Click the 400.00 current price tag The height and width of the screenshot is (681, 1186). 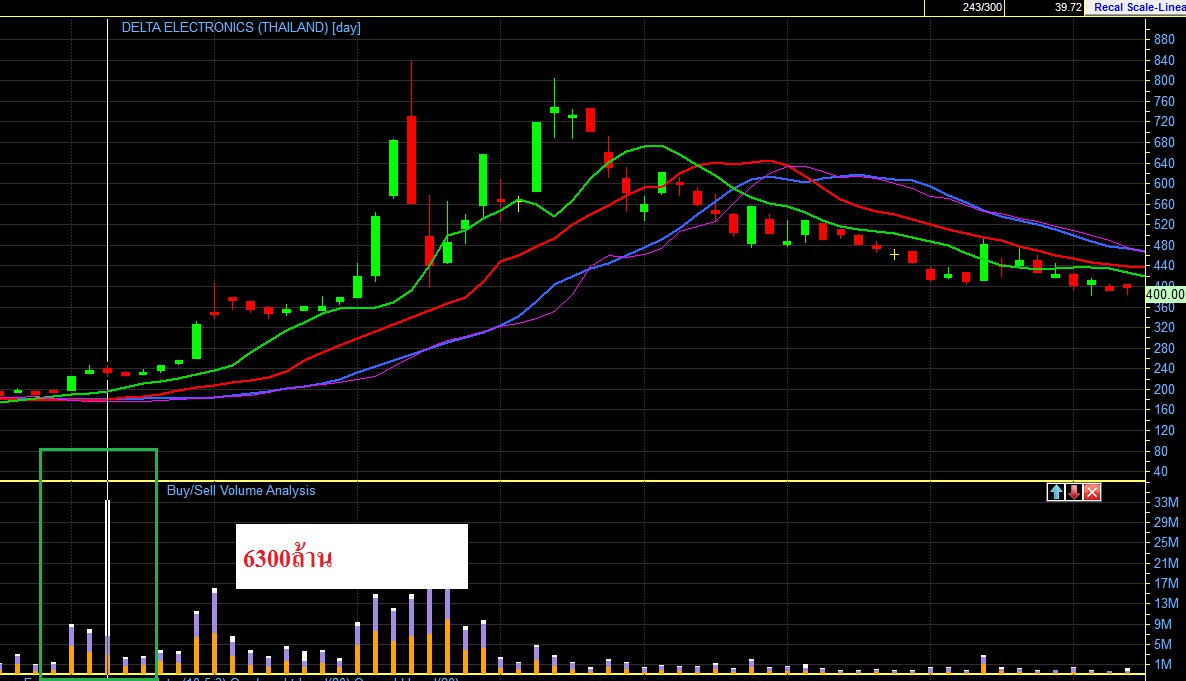click(x=1165, y=294)
